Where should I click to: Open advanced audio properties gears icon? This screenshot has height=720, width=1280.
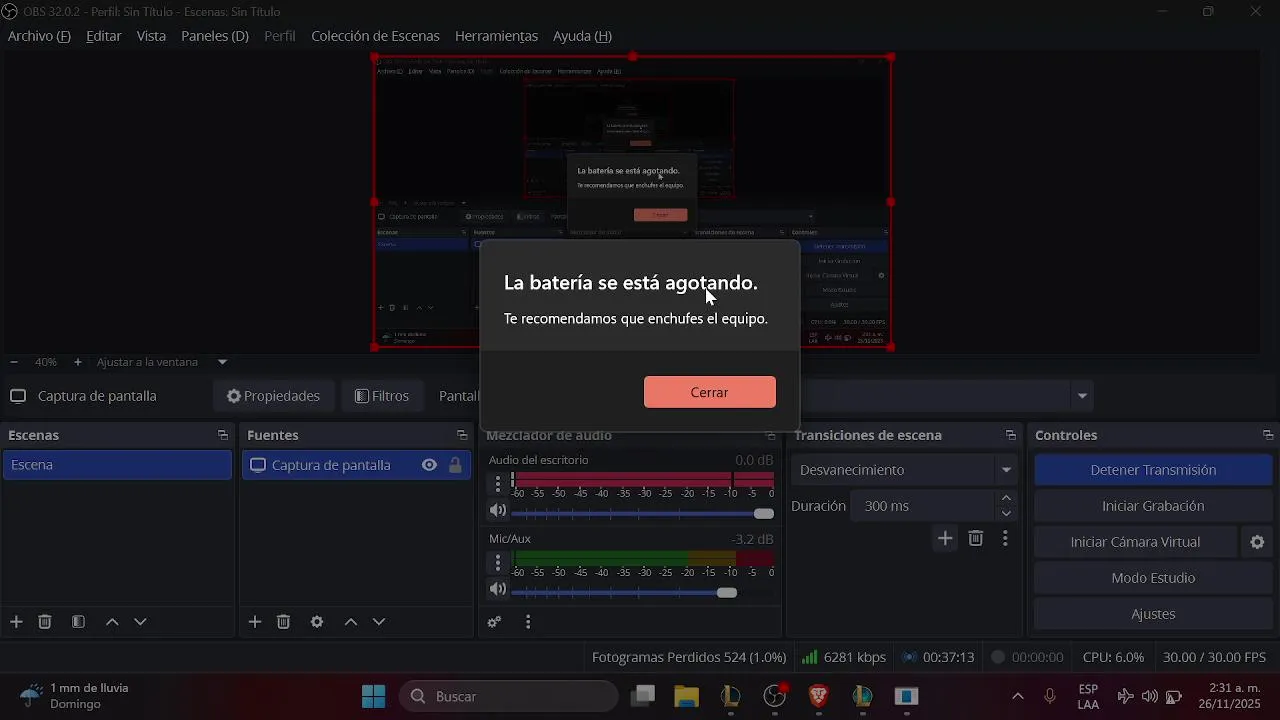click(x=494, y=622)
